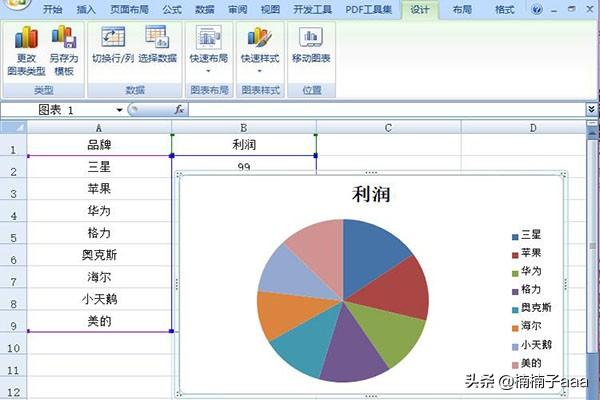Click the vertical scrollbar on the right

click(592, 245)
